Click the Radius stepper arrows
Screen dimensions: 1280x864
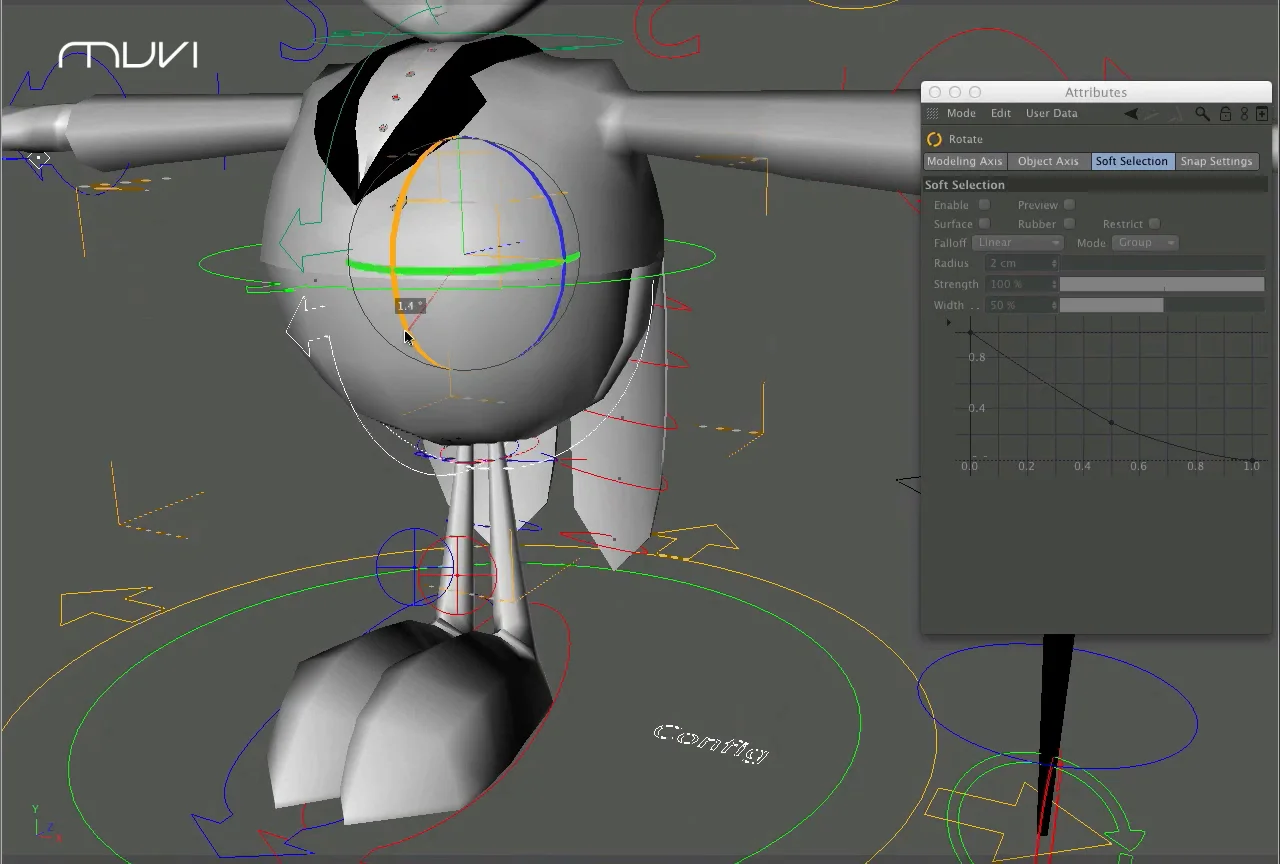[x=1054, y=263]
